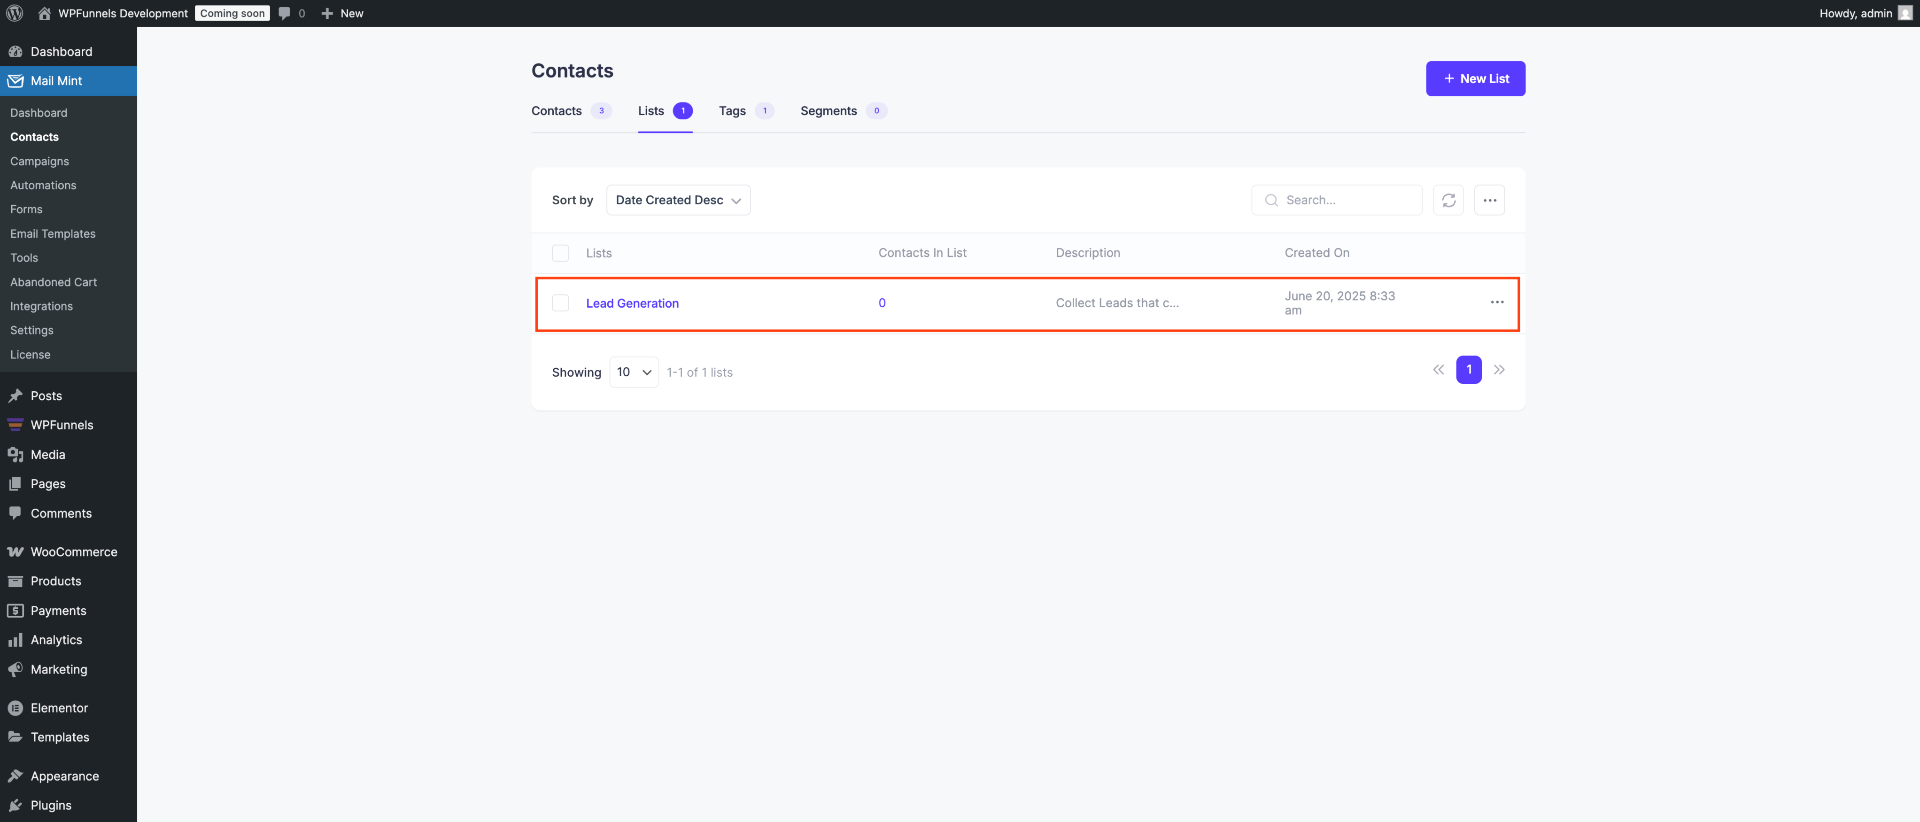Viewport: 1920px width, 822px height.
Task: Check the Lead Generation row checkbox
Action: 560,303
